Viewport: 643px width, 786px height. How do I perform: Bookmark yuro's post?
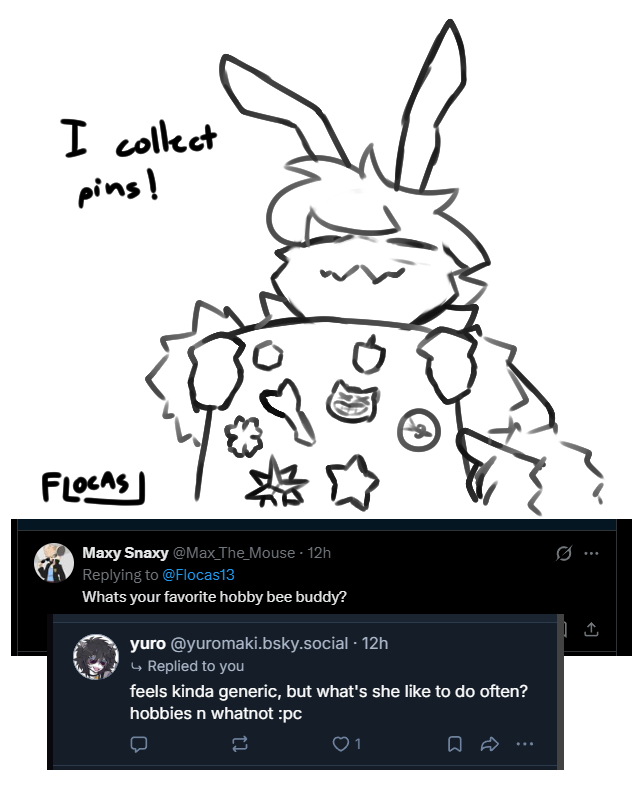pos(455,743)
